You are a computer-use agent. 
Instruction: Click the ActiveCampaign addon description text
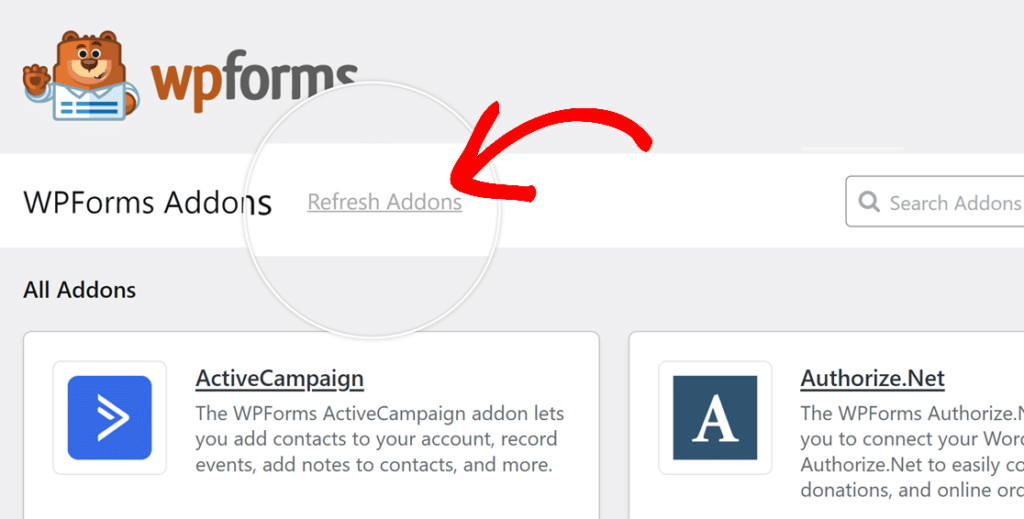[x=379, y=439]
